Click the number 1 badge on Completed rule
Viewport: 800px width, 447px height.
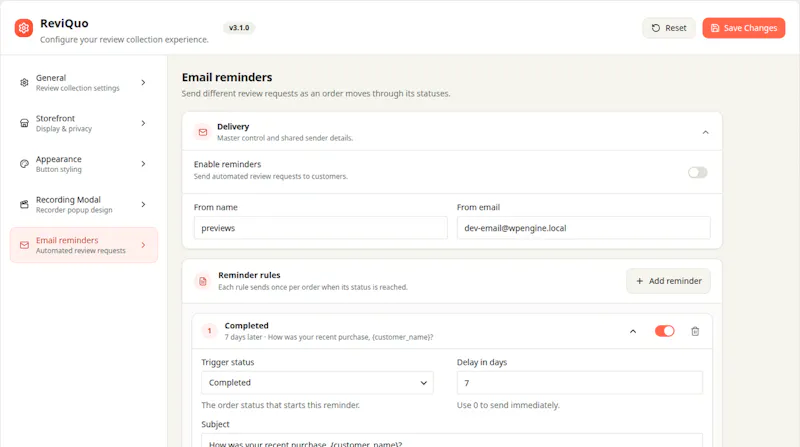[x=209, y=331]
